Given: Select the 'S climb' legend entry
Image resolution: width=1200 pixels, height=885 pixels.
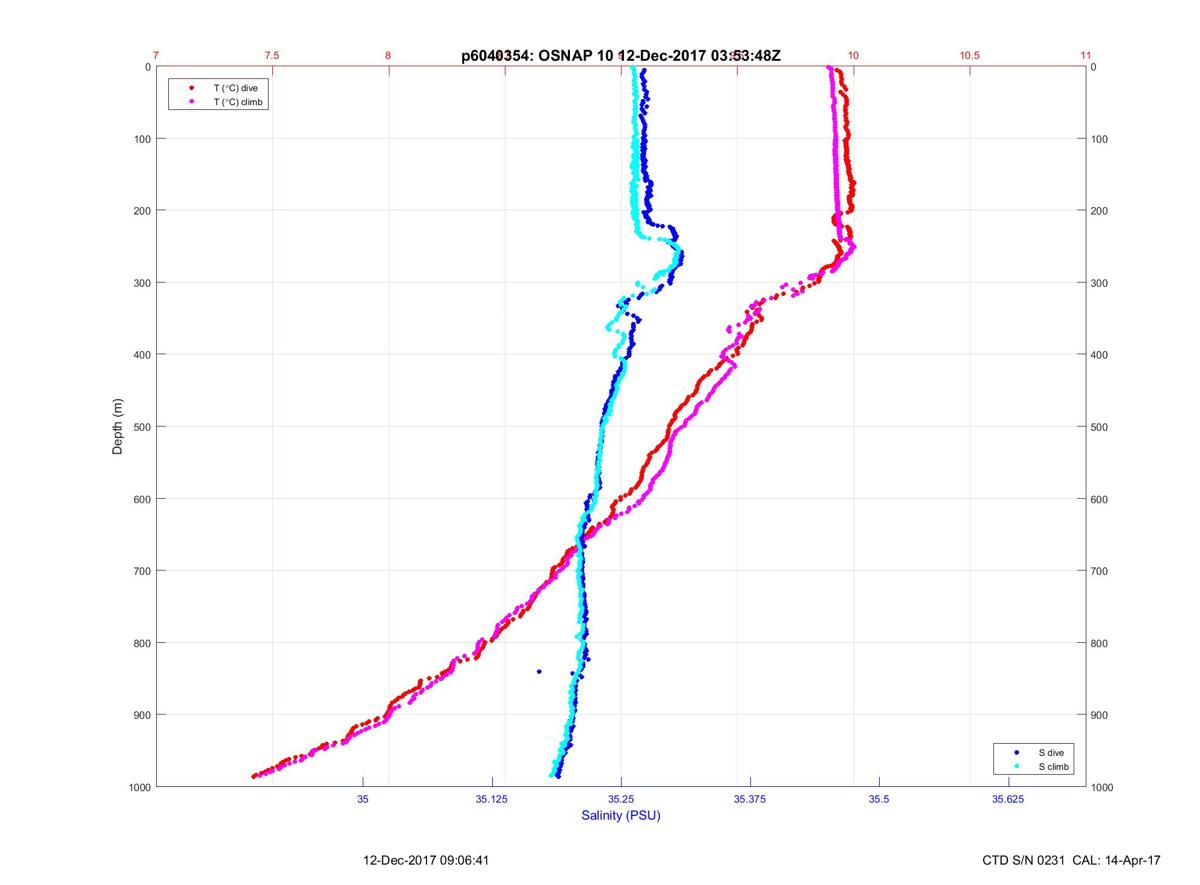Looking at the screenshot, I should tap(1053, 766).
